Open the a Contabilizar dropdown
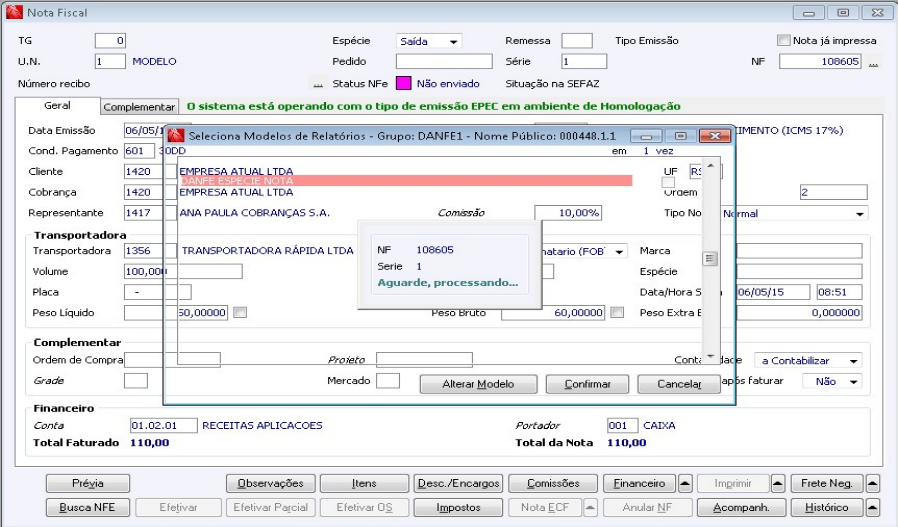The height and width of the screenshot is (527, 898). 853,361
